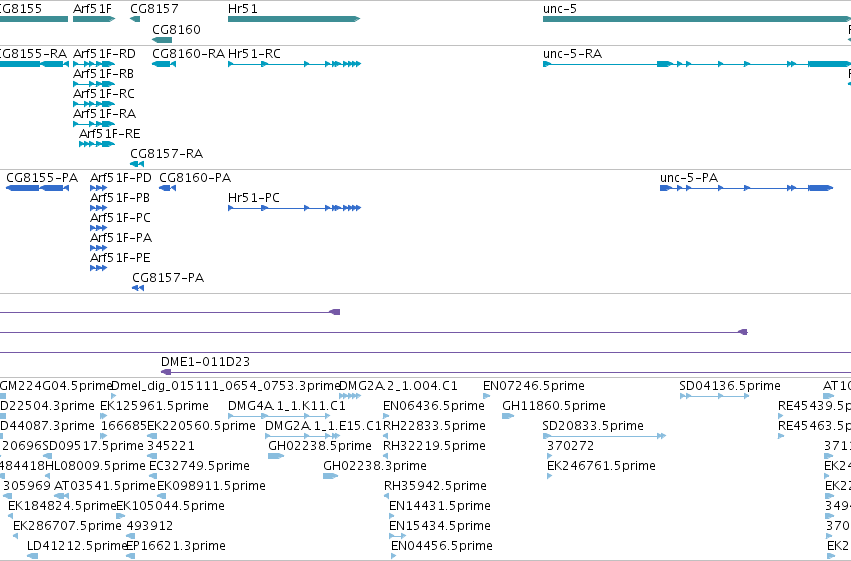Click the Arf51F-RA transcript label

click(x=104, y=114)
